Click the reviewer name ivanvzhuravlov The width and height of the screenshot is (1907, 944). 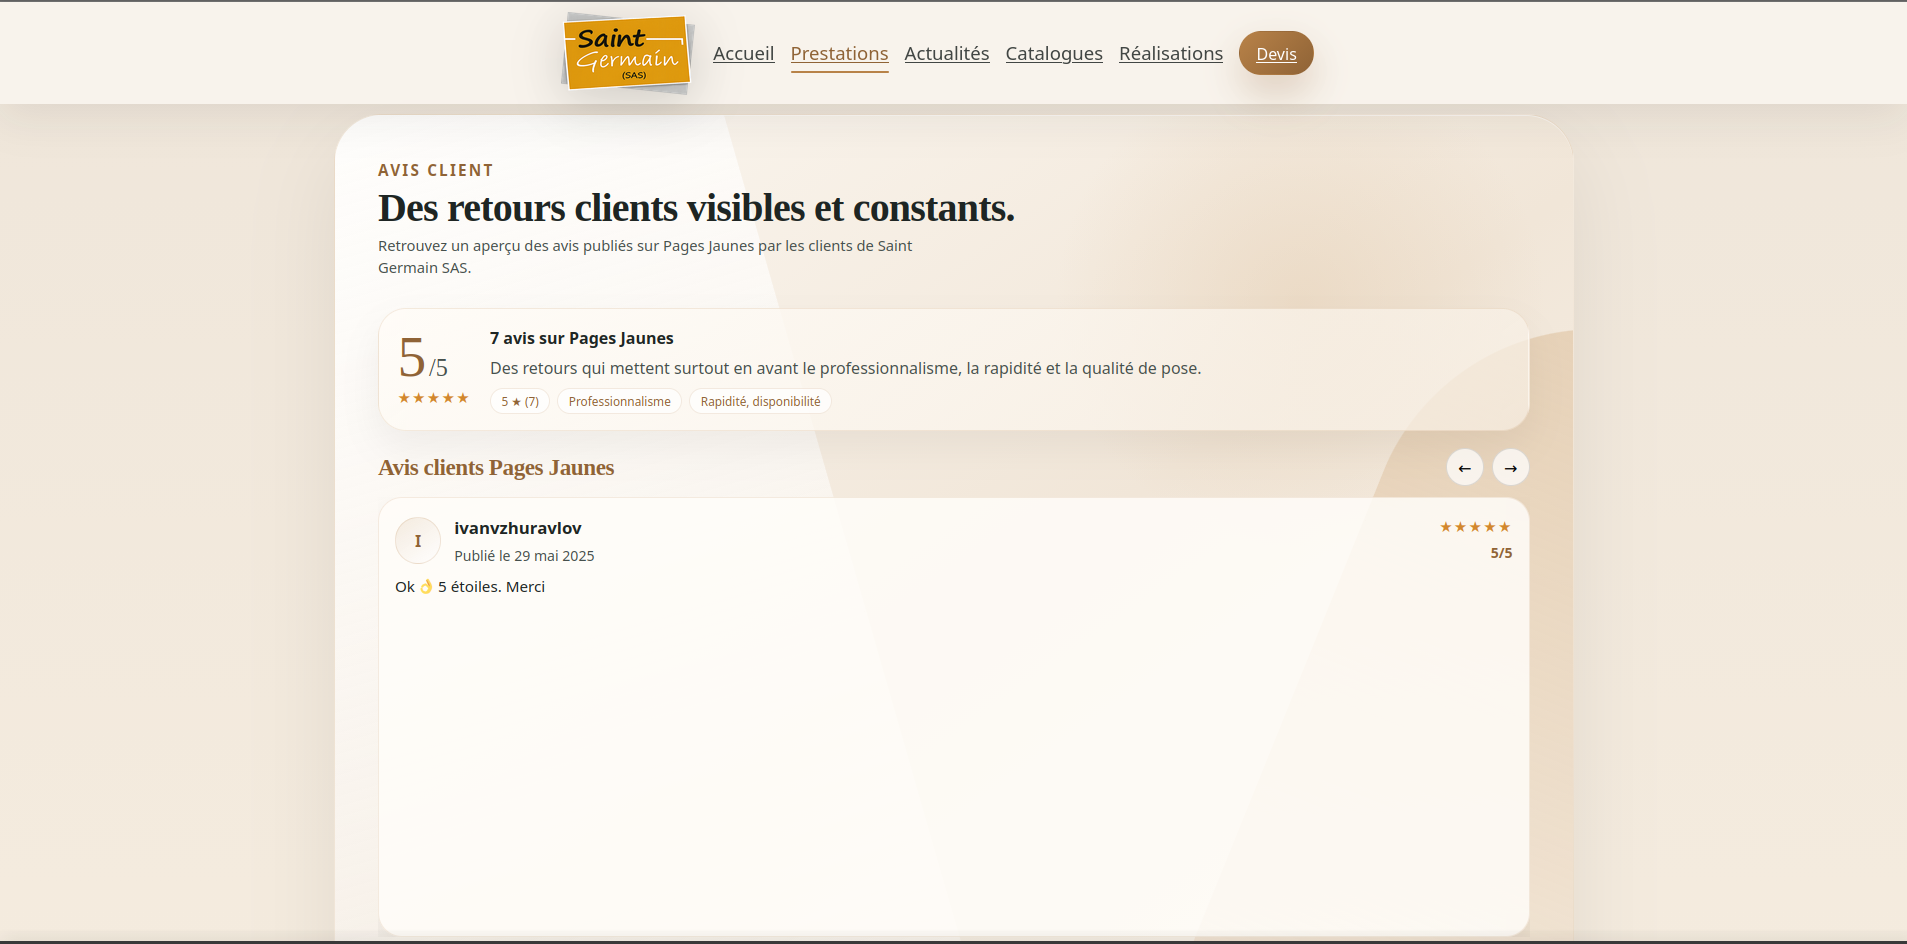[x=518, y=528]
